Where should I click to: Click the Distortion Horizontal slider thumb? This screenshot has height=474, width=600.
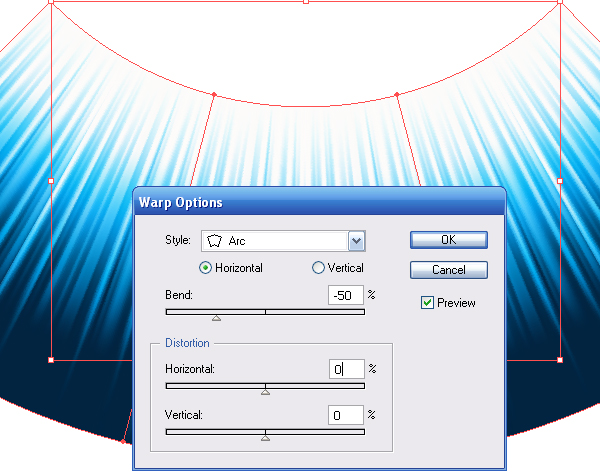265,392
